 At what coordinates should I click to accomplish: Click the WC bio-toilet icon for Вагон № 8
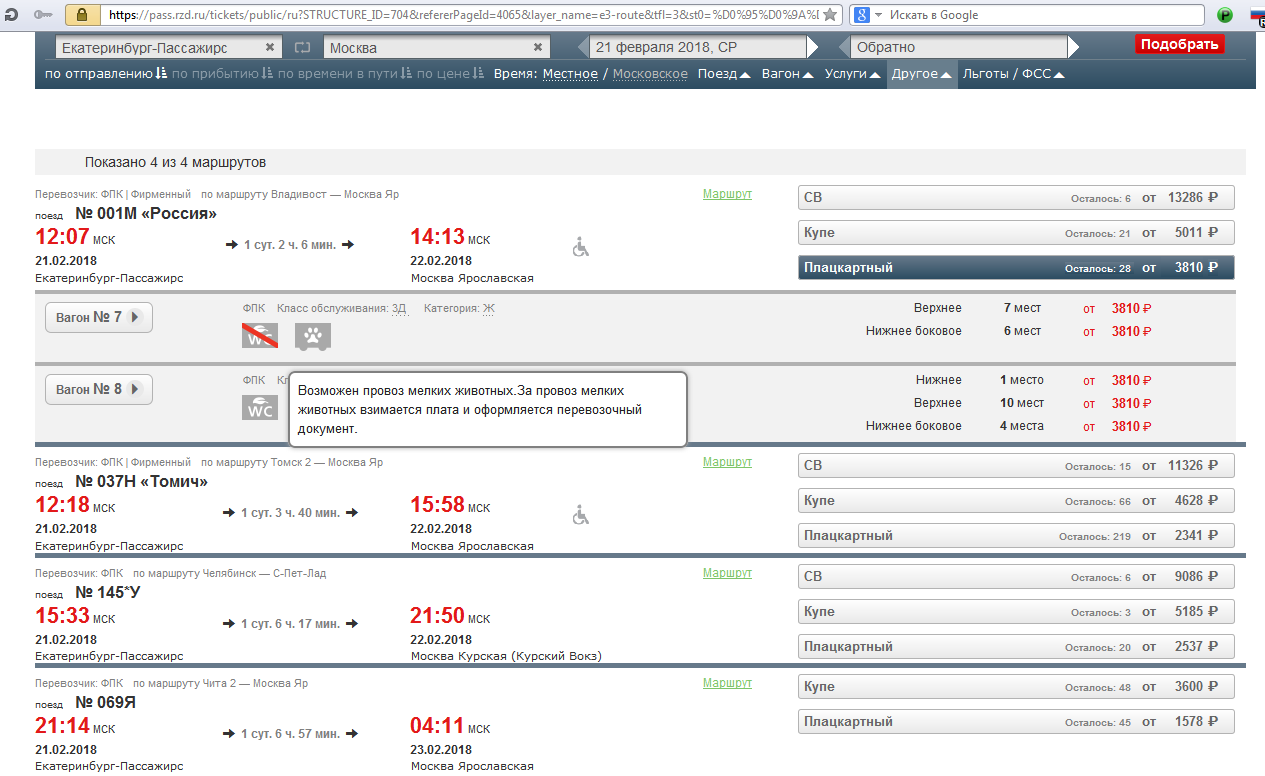coord(259,407)
